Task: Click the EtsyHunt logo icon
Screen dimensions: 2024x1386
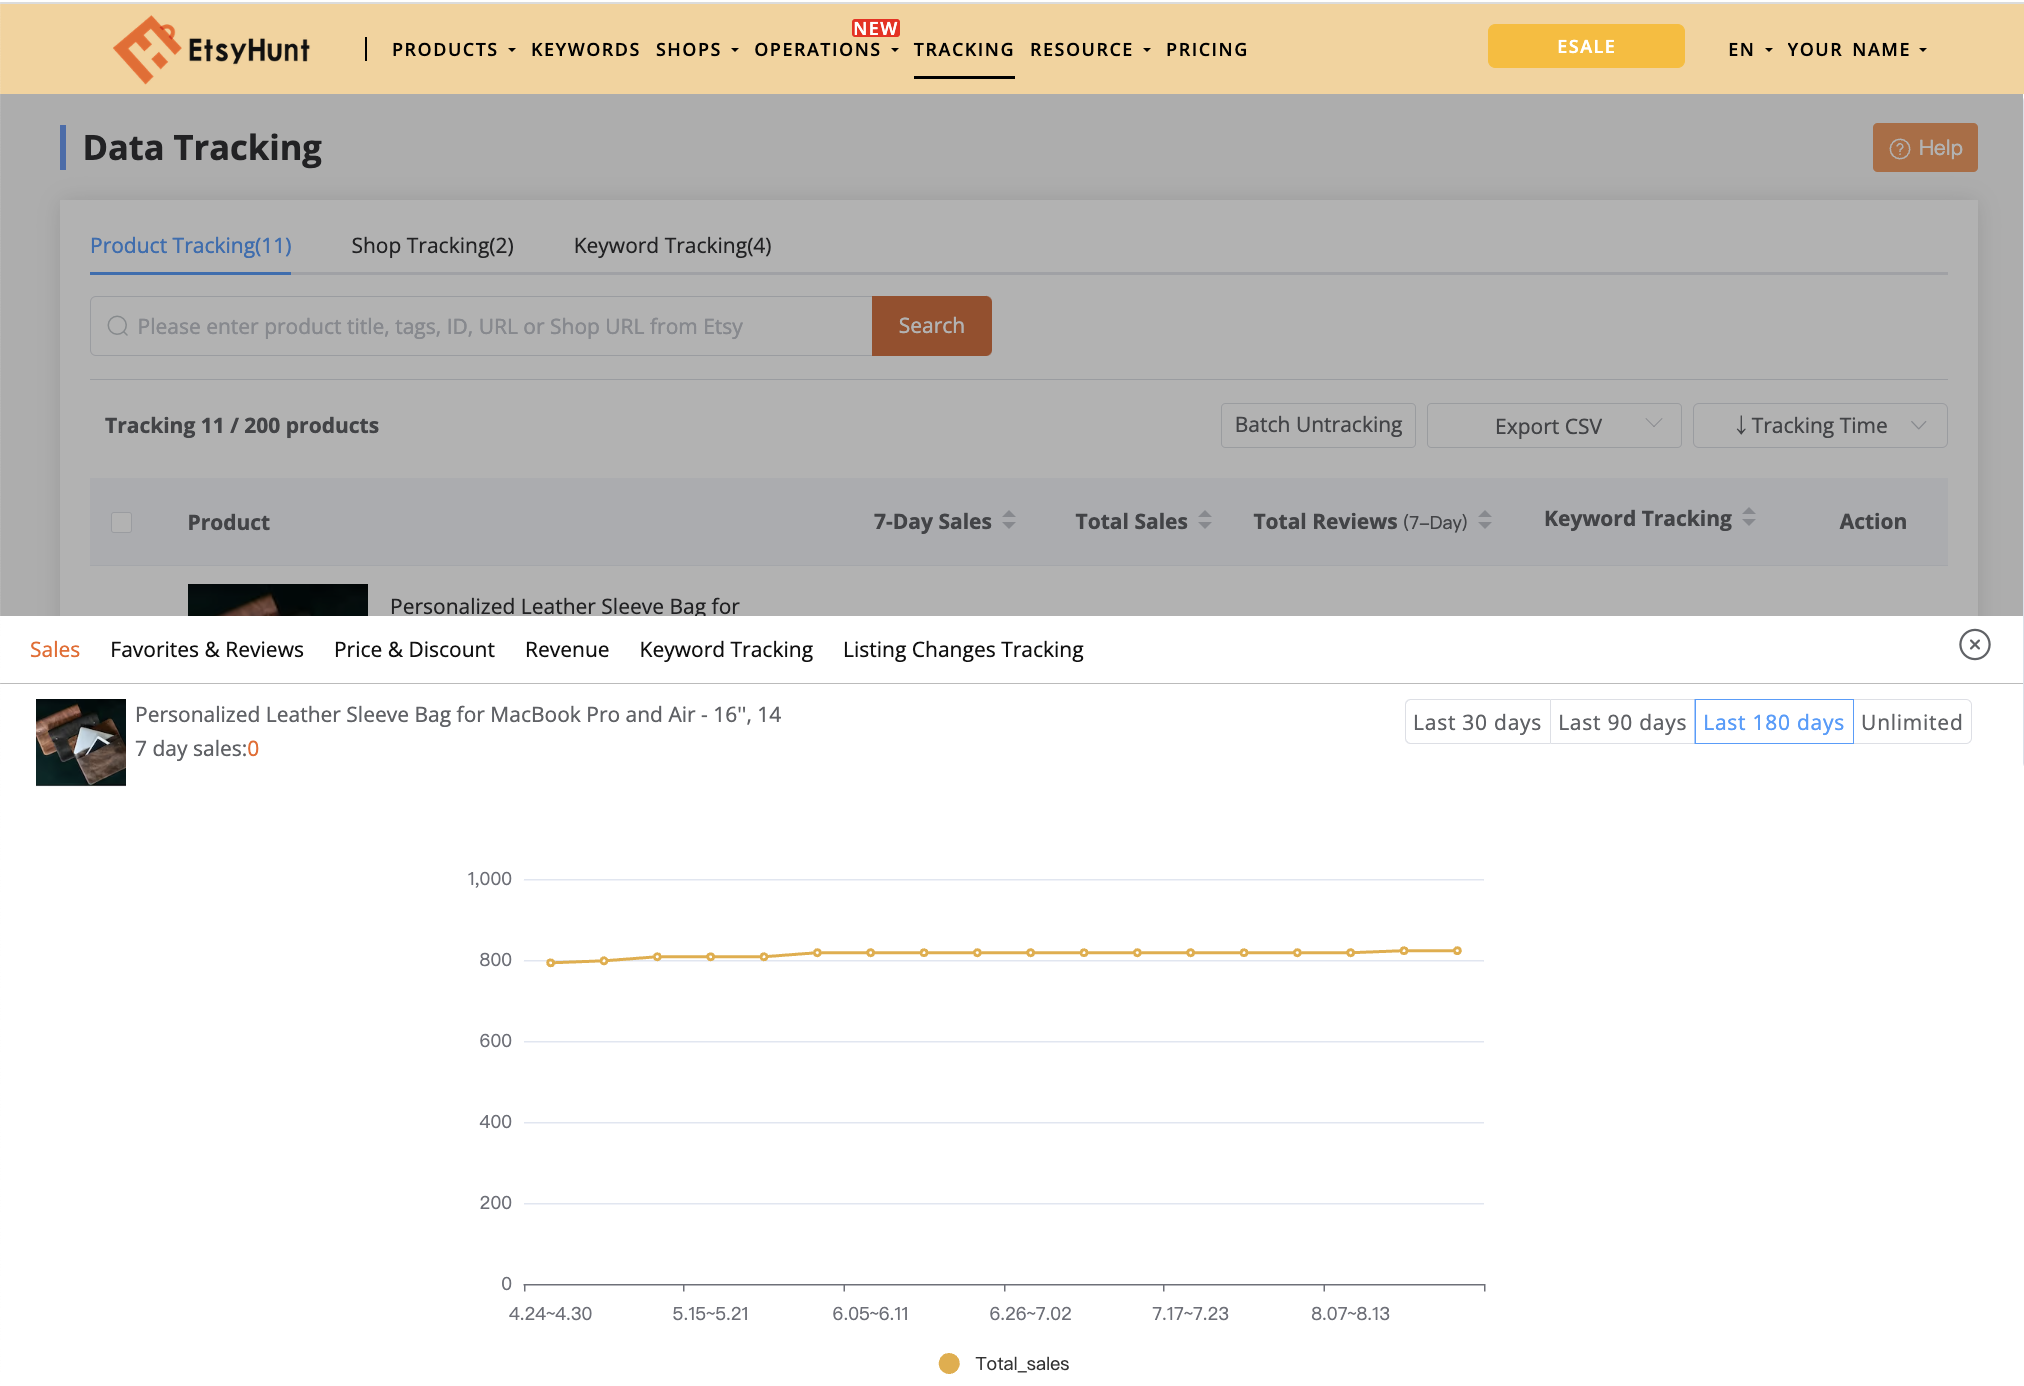Action: (x=146, y=49)
